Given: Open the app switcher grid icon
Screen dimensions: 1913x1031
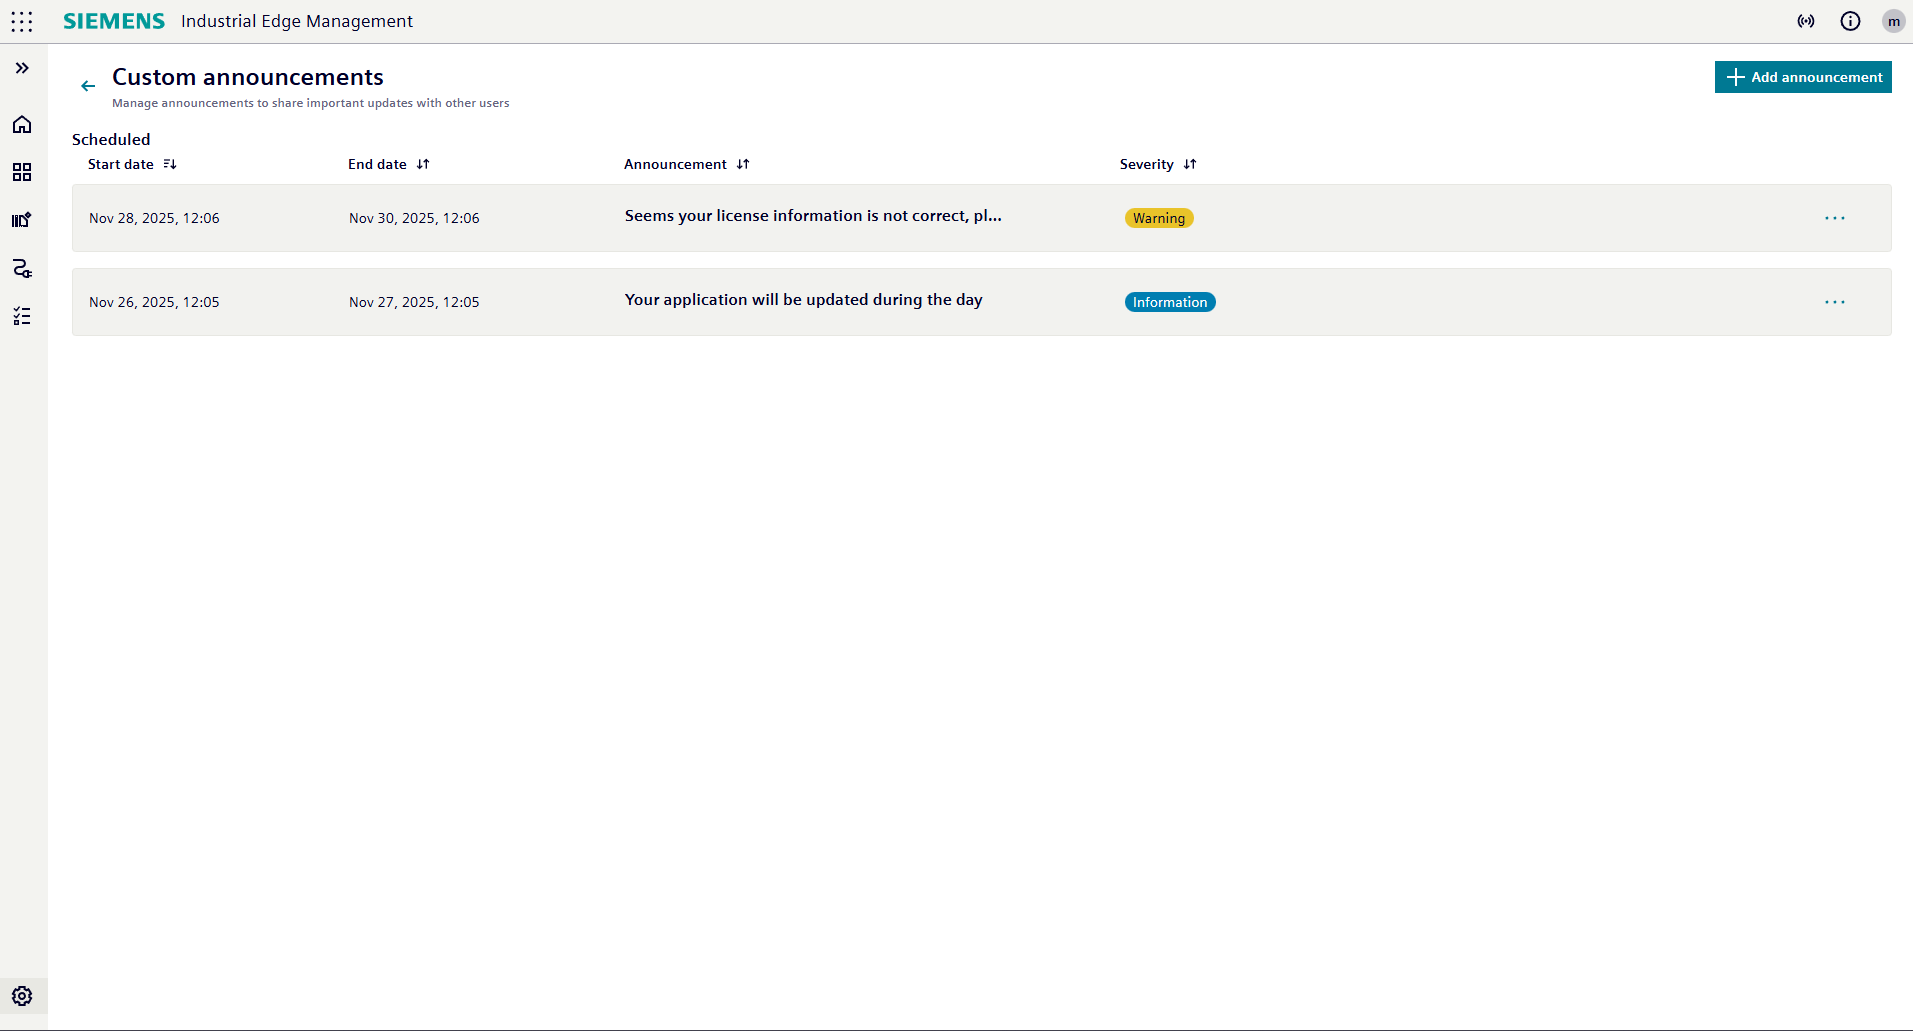Looking at the screenshot, I should tap(22, 21).
